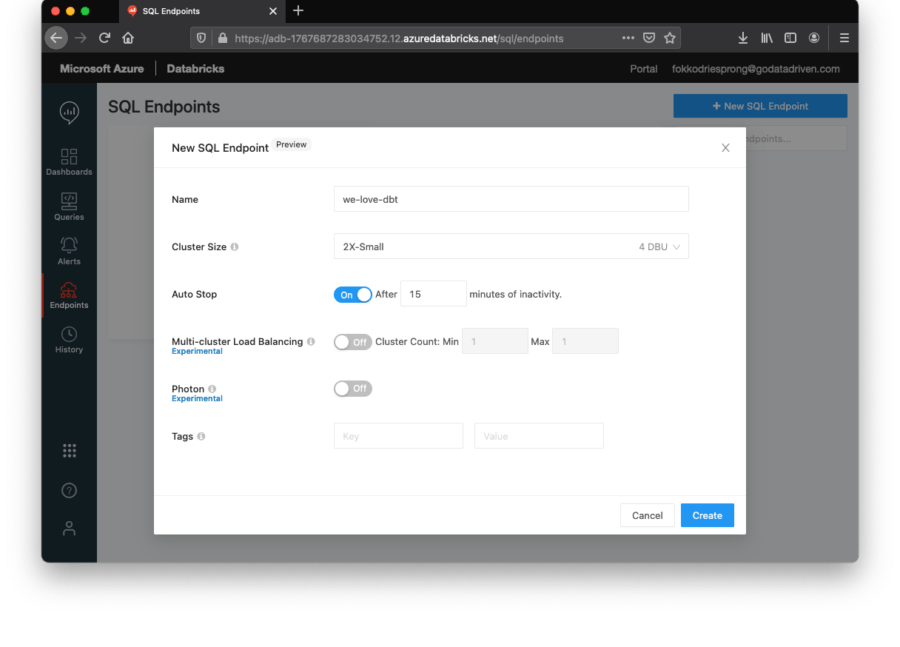Click the browser forward arrow
Viewport: 900px width, 647px height.
(80, 38)
